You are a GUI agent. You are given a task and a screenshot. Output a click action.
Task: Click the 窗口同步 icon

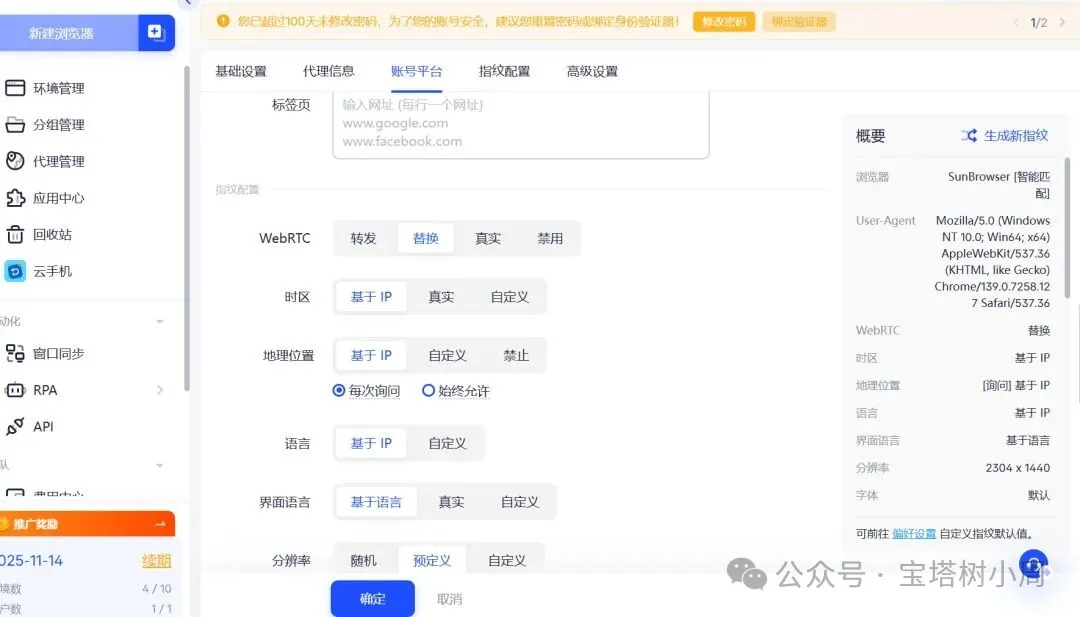click(15, 353)
